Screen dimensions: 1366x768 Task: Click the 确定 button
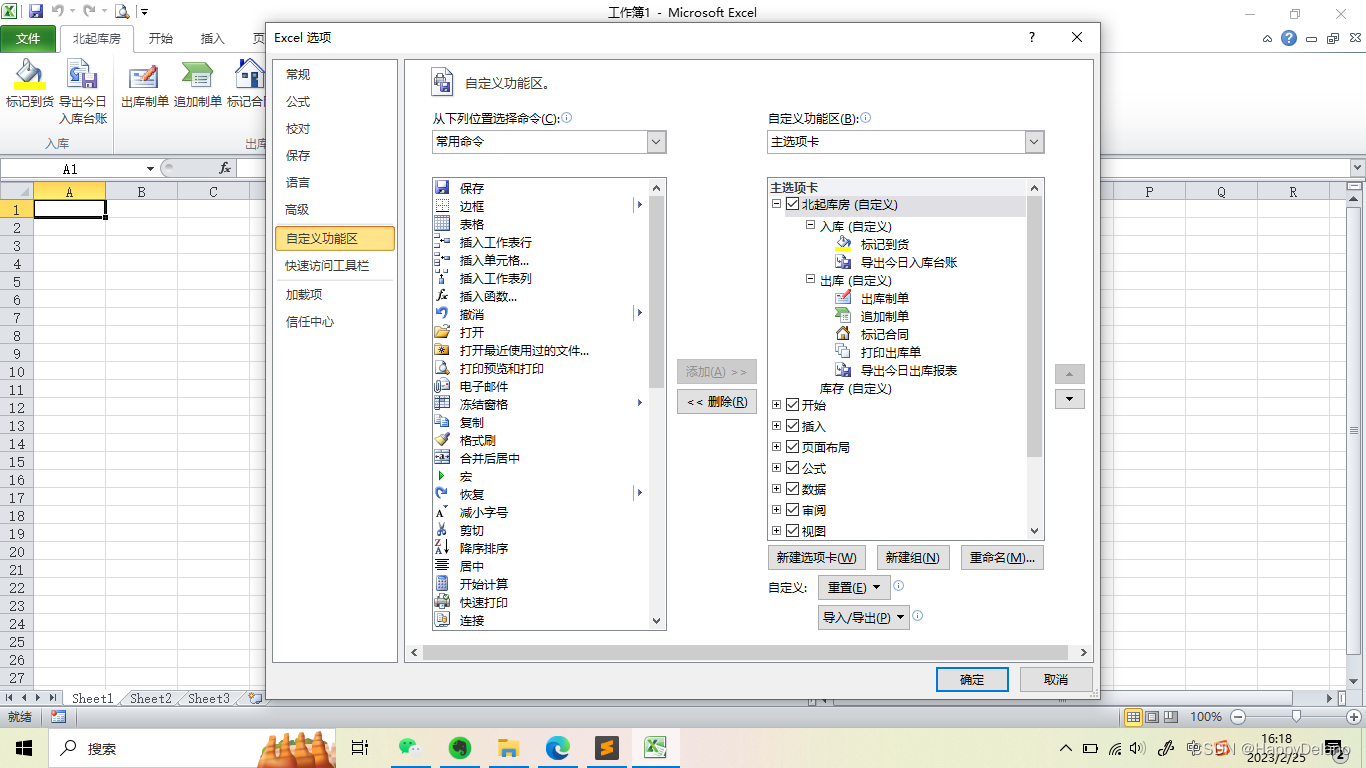pyautogui.click(x=972, y=679)
